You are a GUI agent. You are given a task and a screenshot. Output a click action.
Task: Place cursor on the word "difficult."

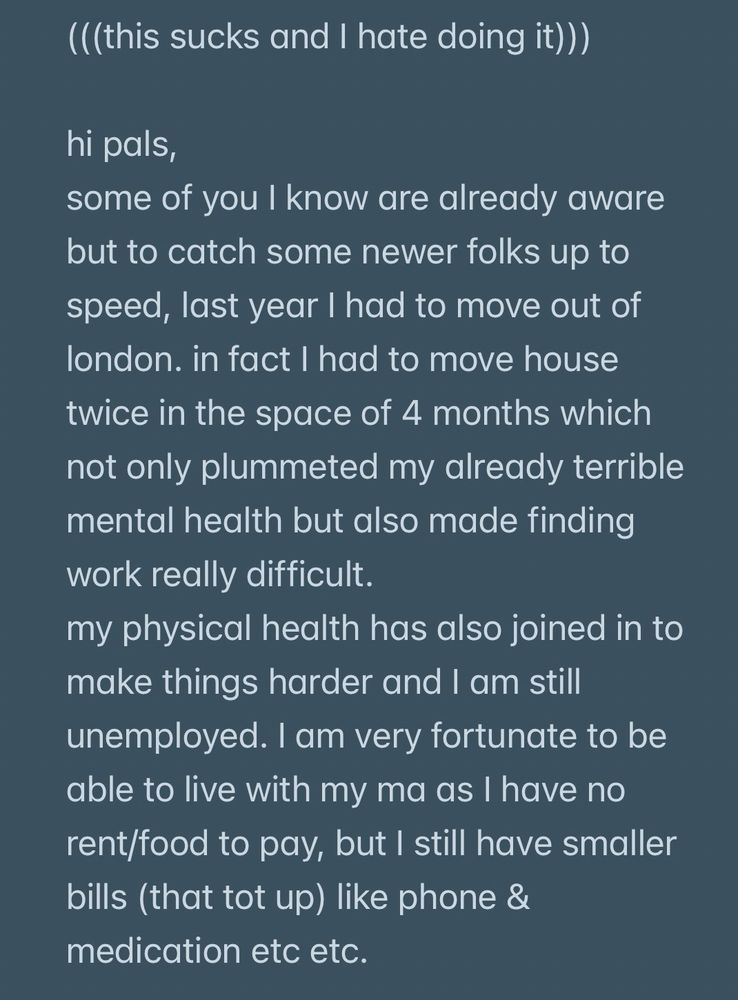click(x=309, y=574)
